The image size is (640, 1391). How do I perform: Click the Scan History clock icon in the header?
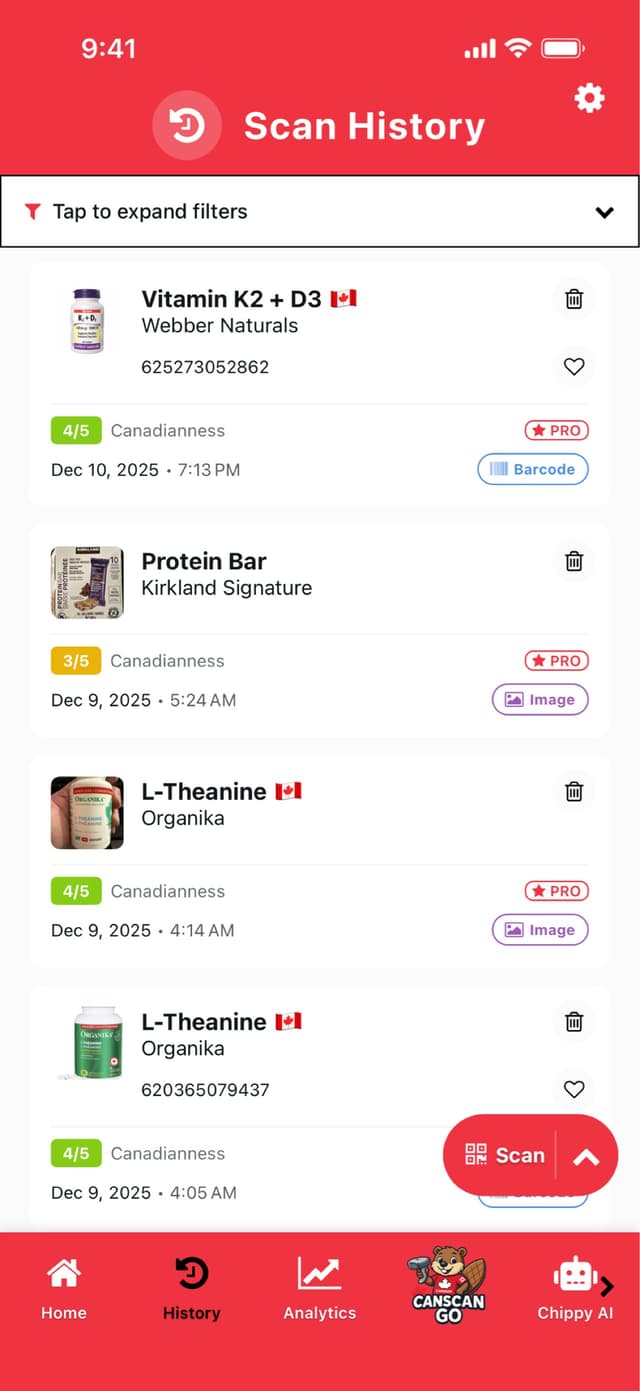pos(187,126)
